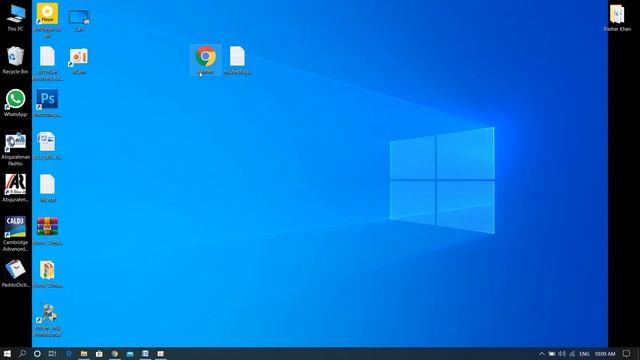Open Task View on taskbar
Viewport: 640px width, 360px height.
click(x=52, y=354)
